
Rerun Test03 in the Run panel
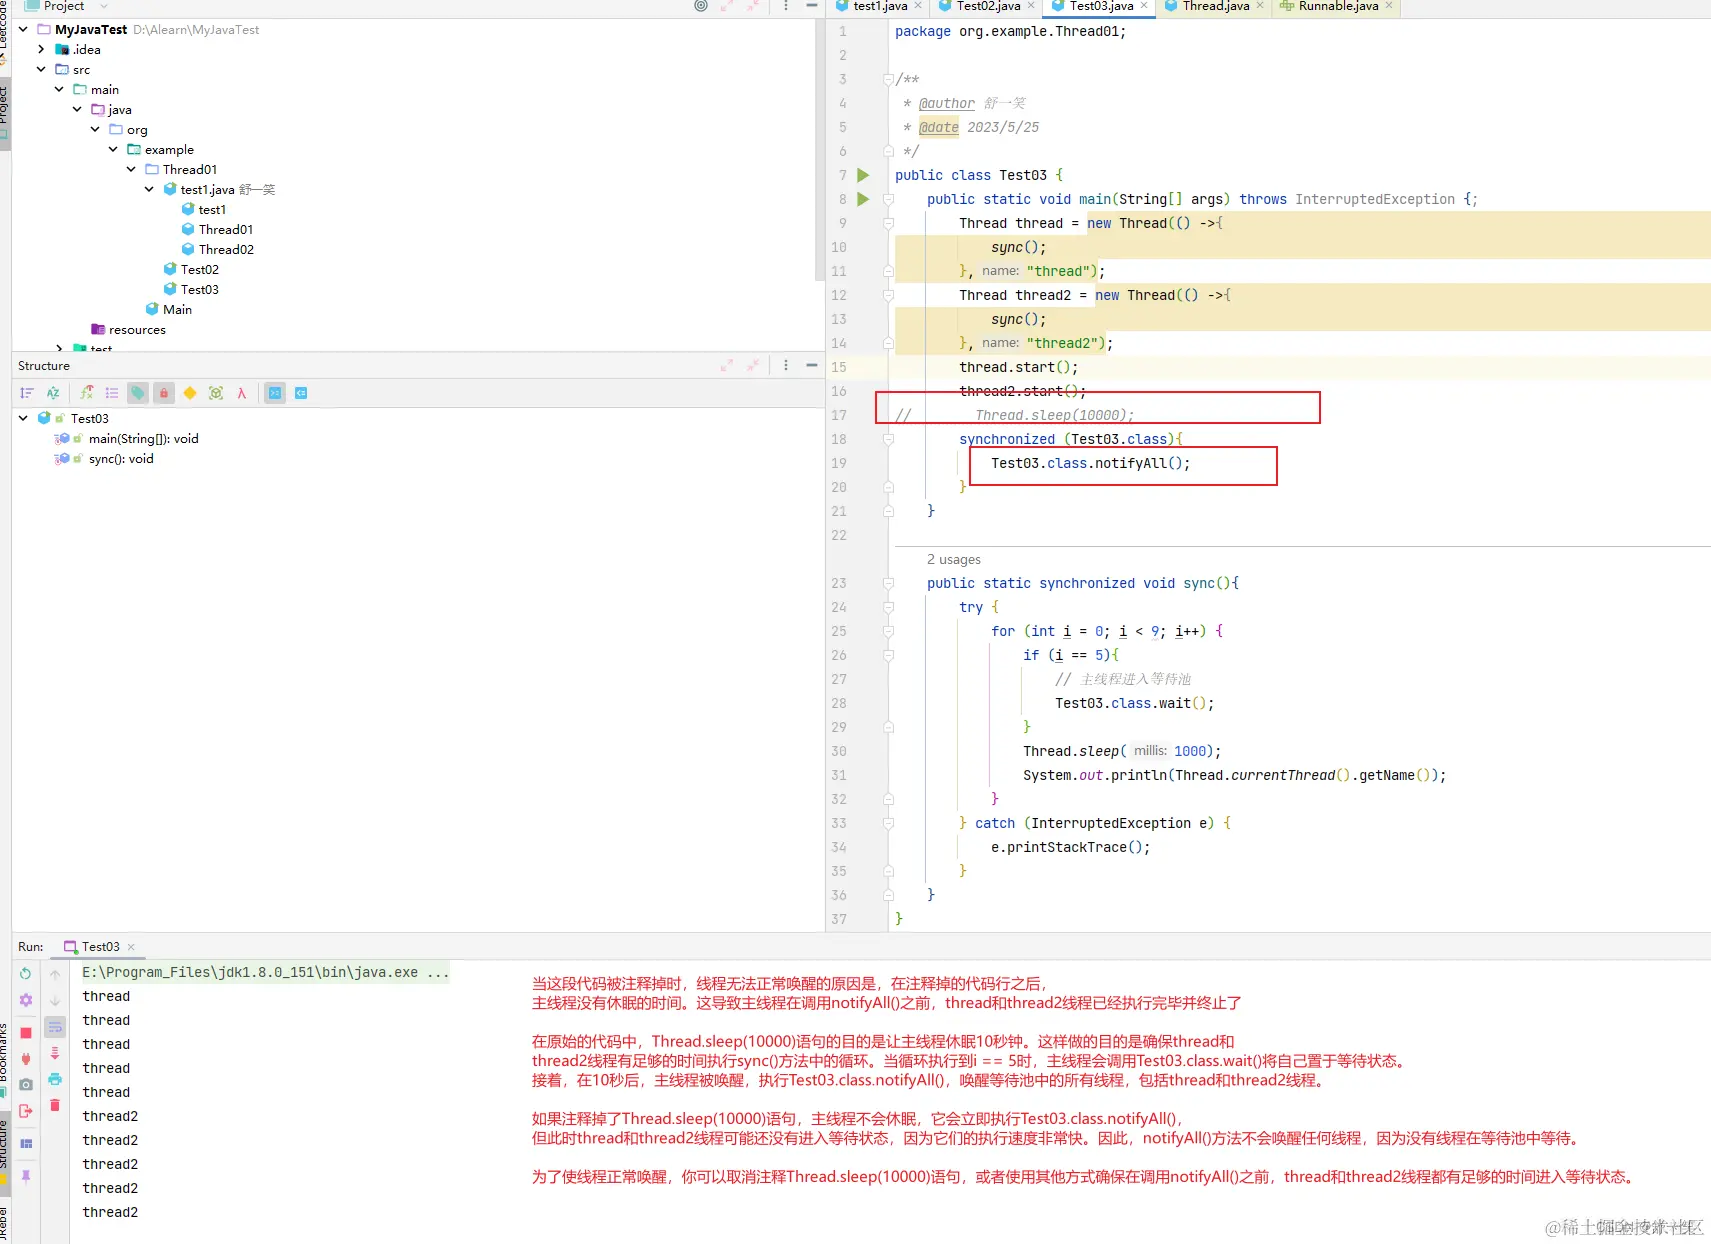(x=26, y=973)
